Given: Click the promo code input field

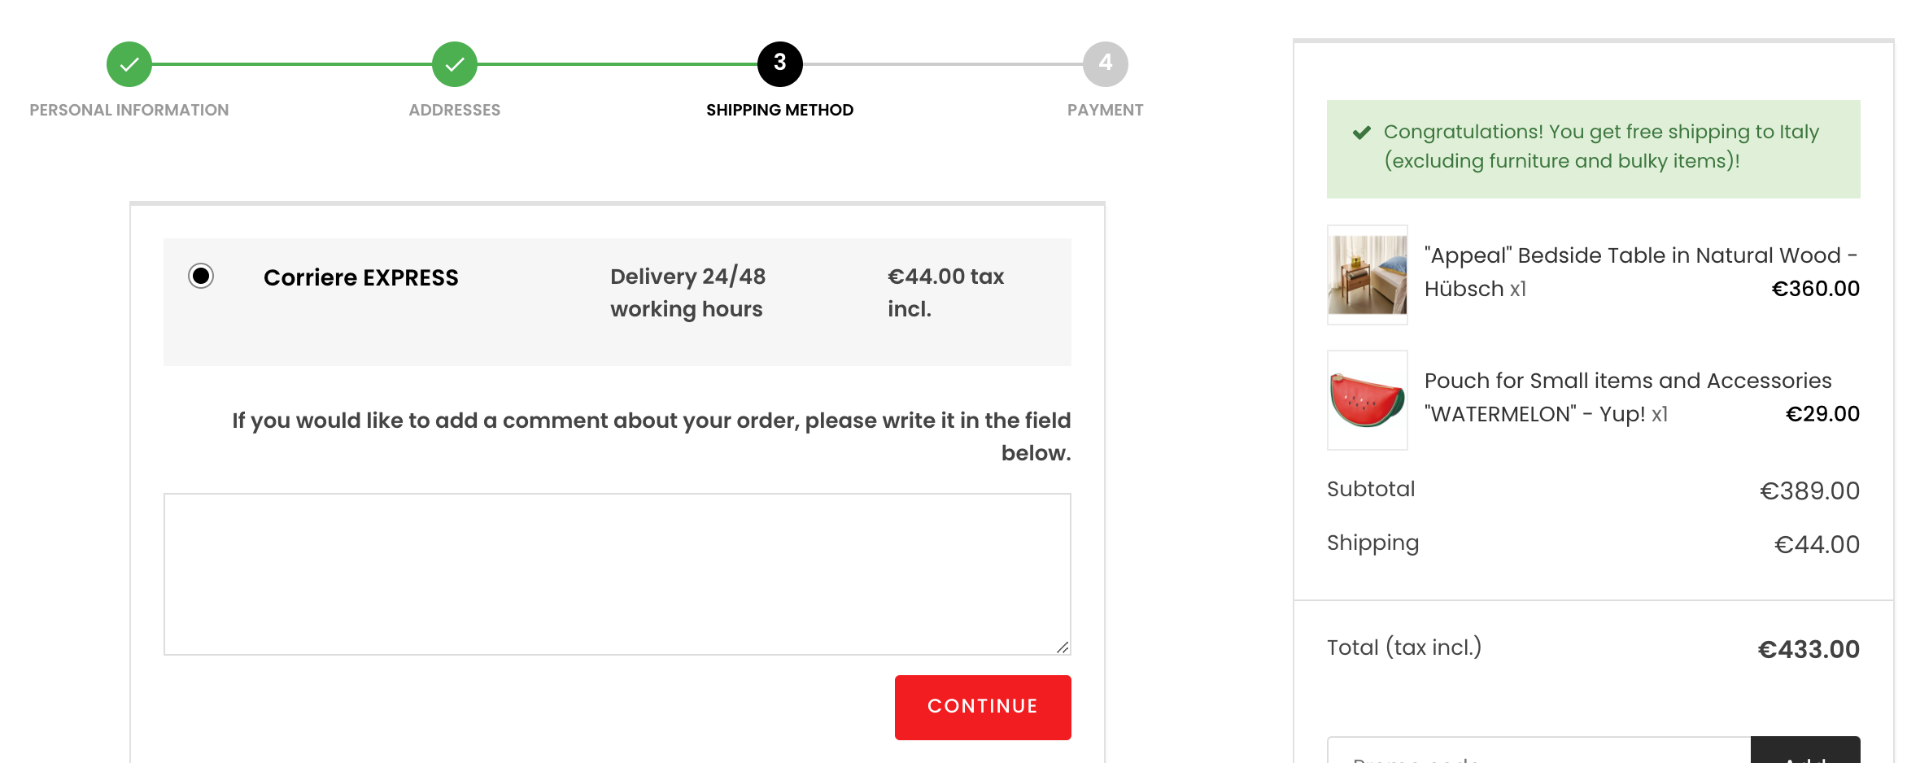Looking at the screenshot, I should pos(1538,753).
